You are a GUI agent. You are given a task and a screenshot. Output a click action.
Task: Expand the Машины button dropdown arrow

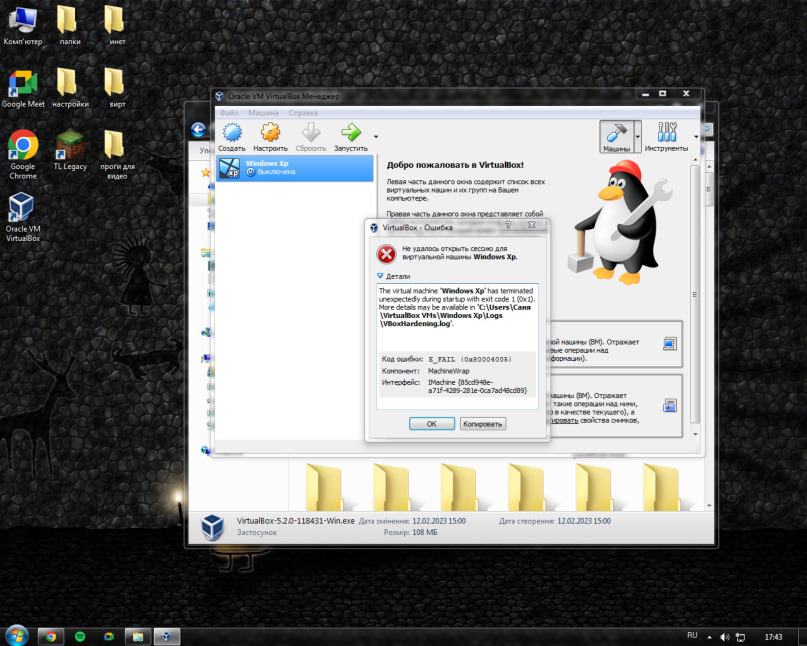(638, 136)
